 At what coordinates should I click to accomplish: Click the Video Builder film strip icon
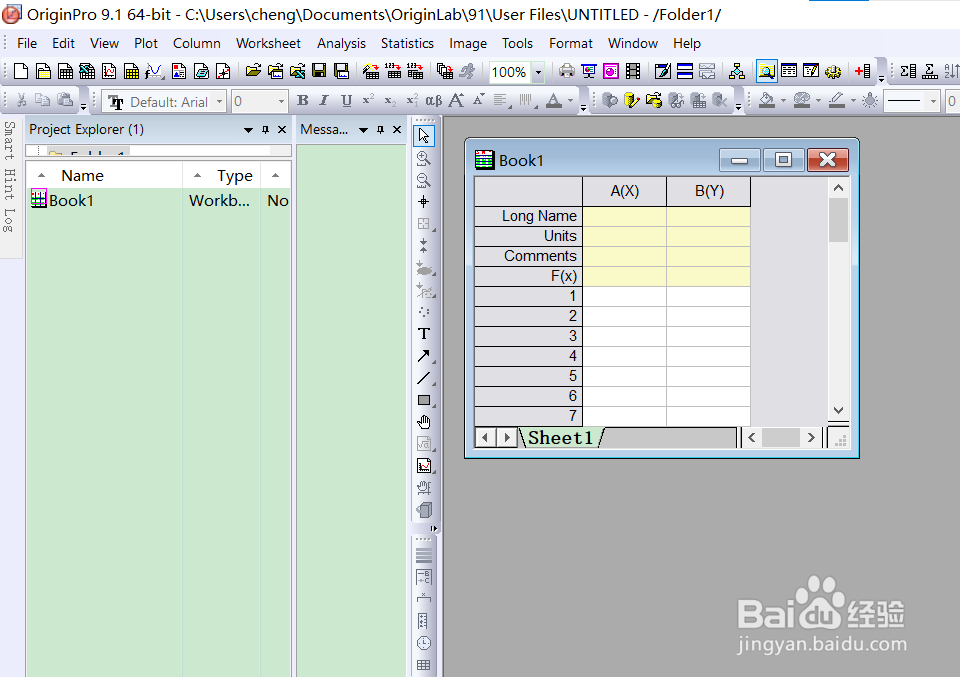point(633,72)
